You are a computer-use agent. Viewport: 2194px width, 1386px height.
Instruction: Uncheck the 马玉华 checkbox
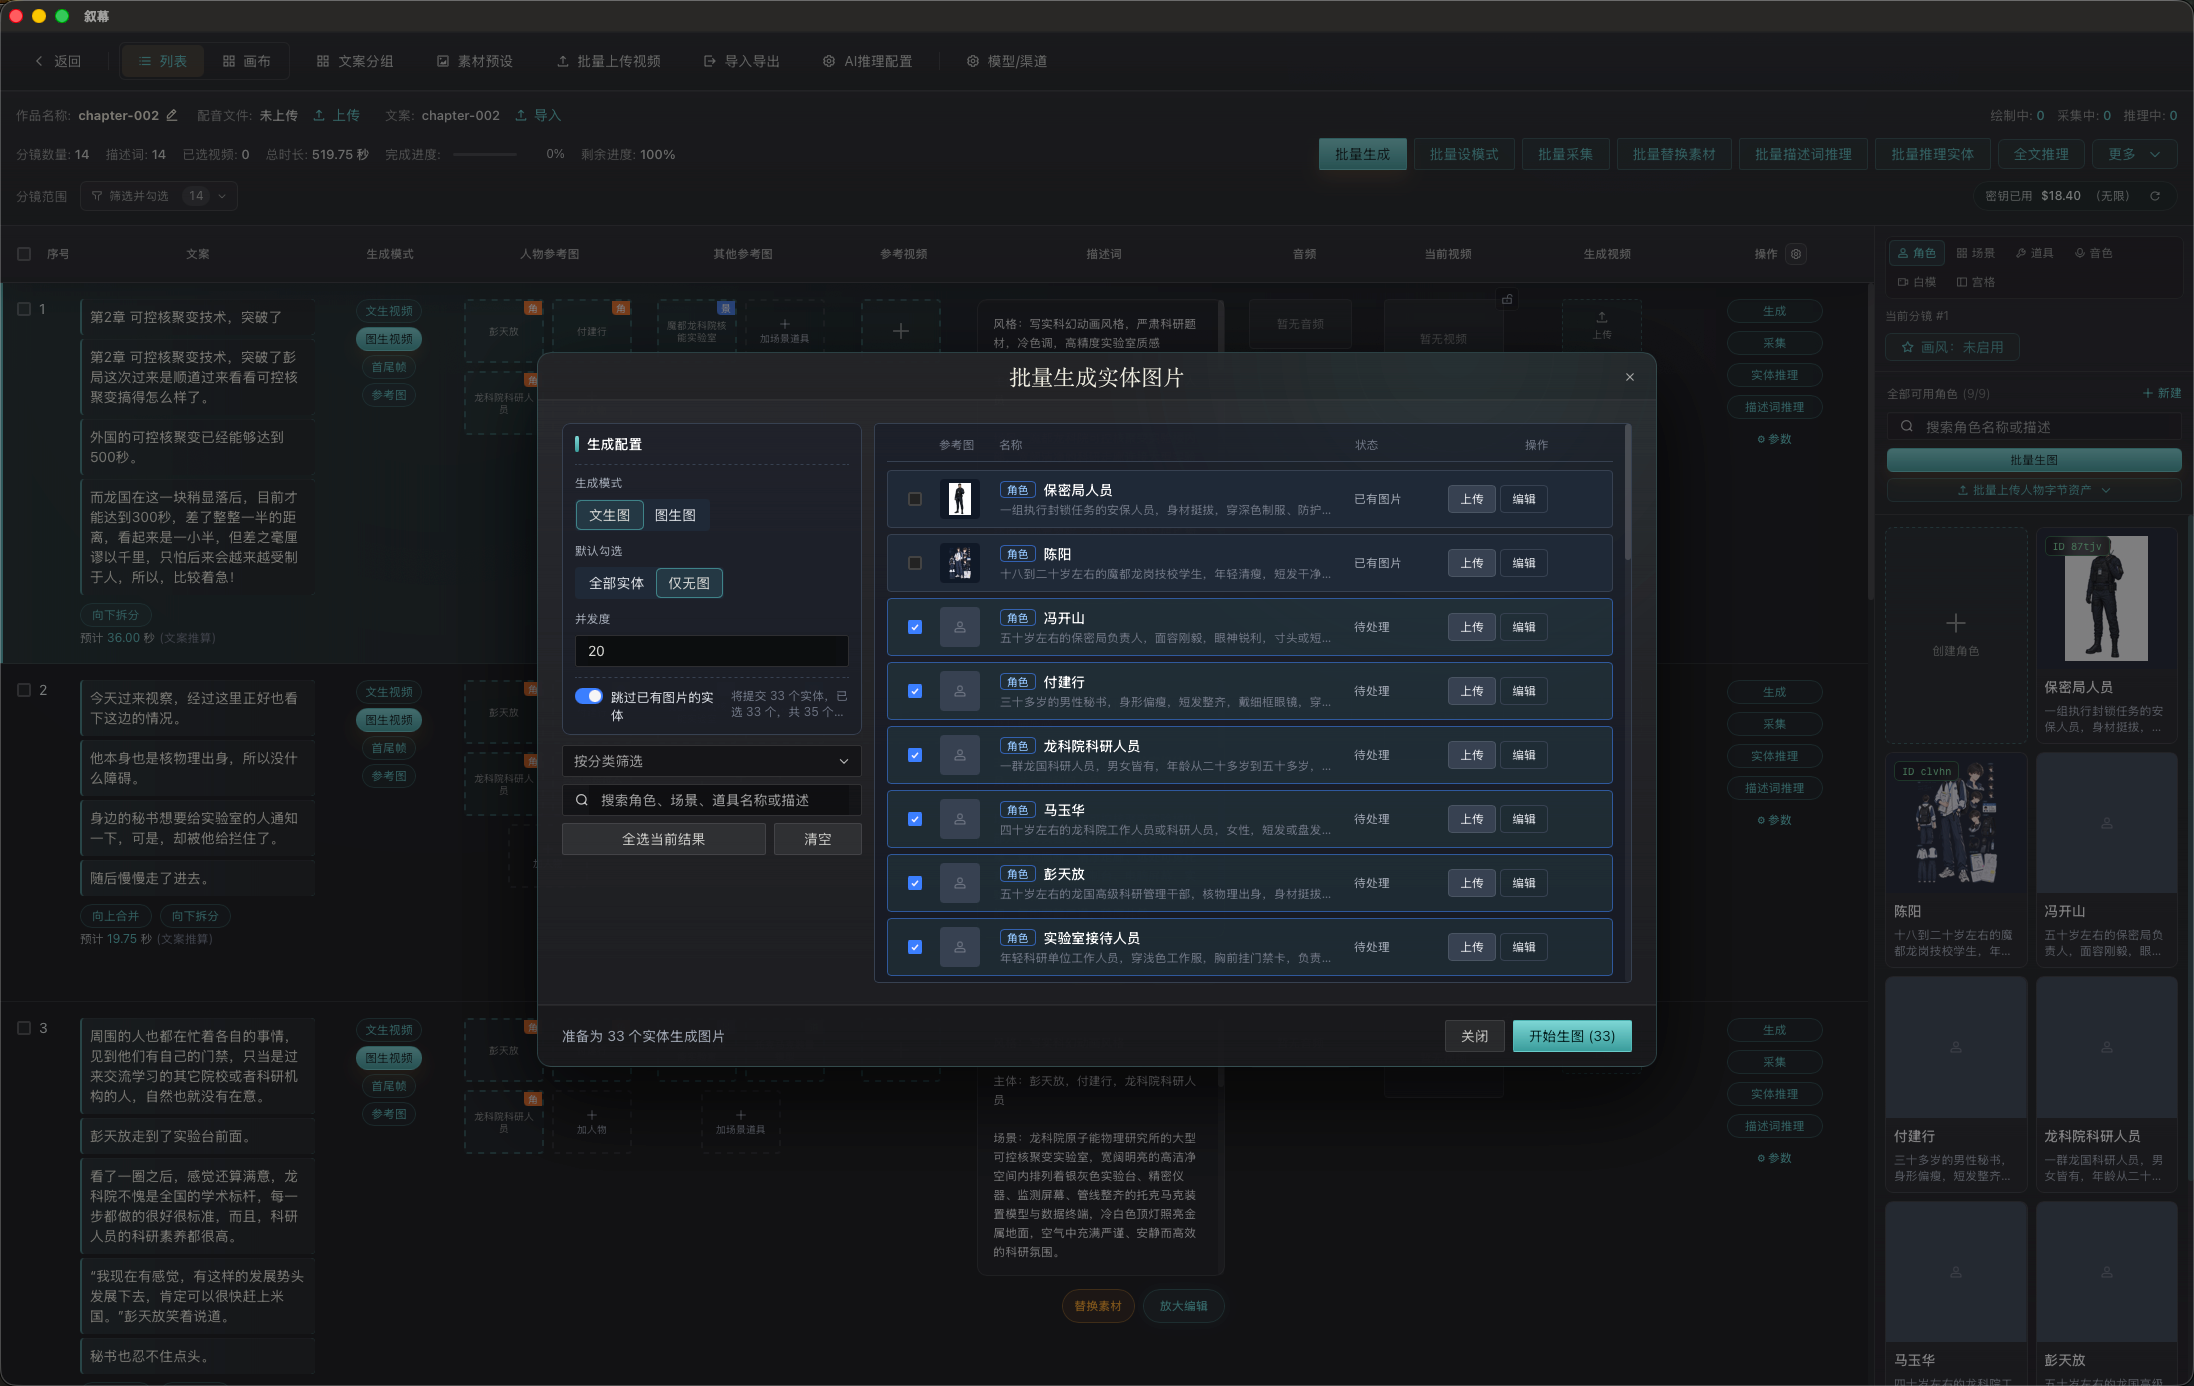pyautogui.click(x=915, y=819)
